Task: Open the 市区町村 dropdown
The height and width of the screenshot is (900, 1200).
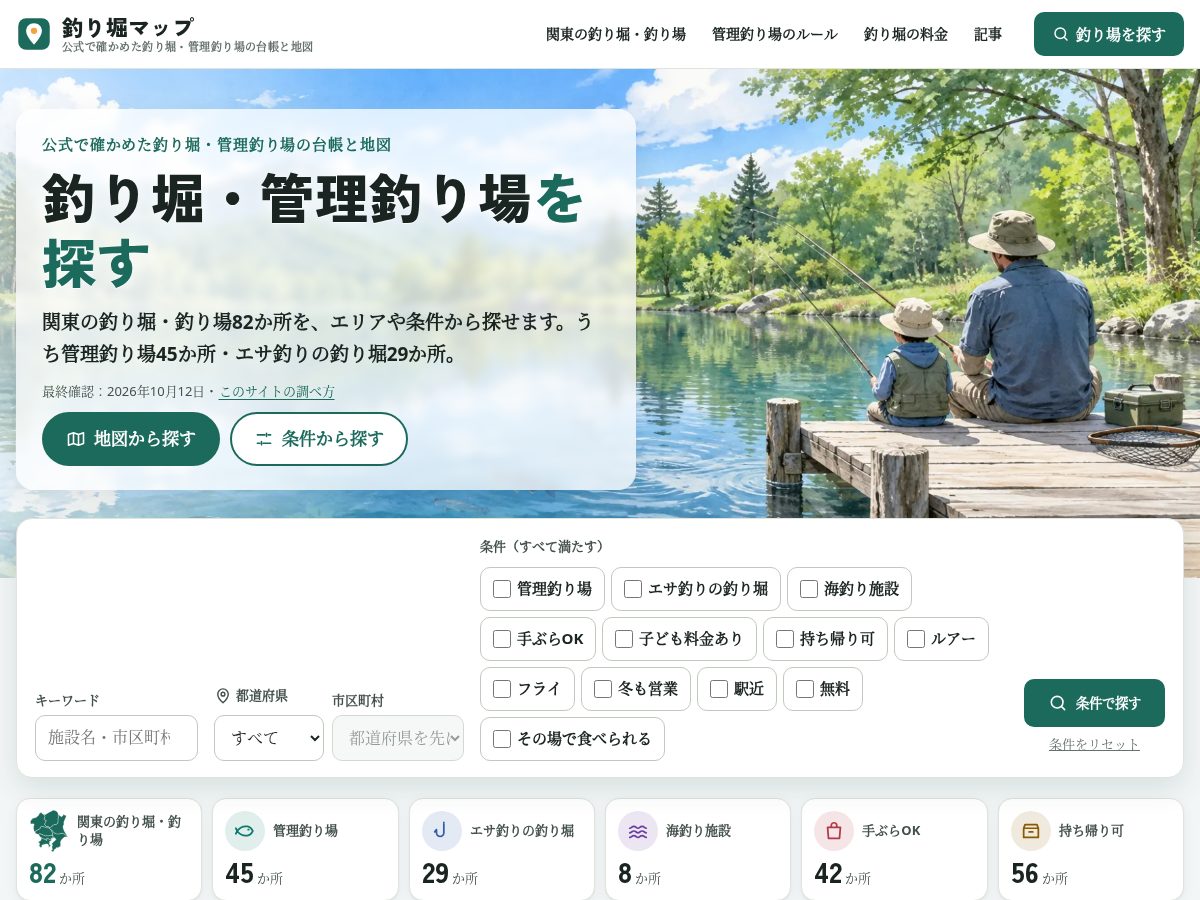Action: tap(398, 738)
